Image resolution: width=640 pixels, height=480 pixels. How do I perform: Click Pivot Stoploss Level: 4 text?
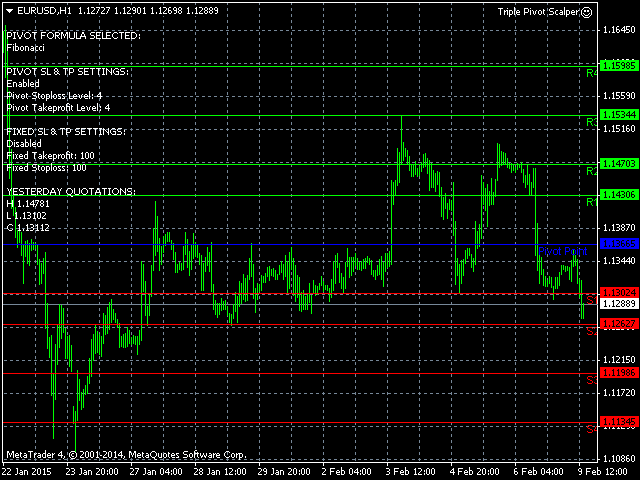pos(54,96)
